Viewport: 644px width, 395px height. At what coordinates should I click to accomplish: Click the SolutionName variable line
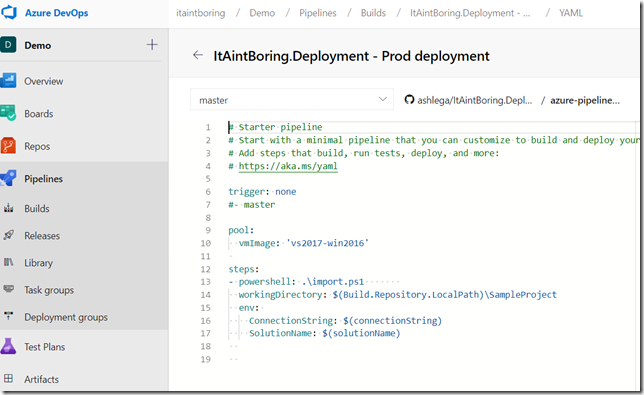[324, 333]
